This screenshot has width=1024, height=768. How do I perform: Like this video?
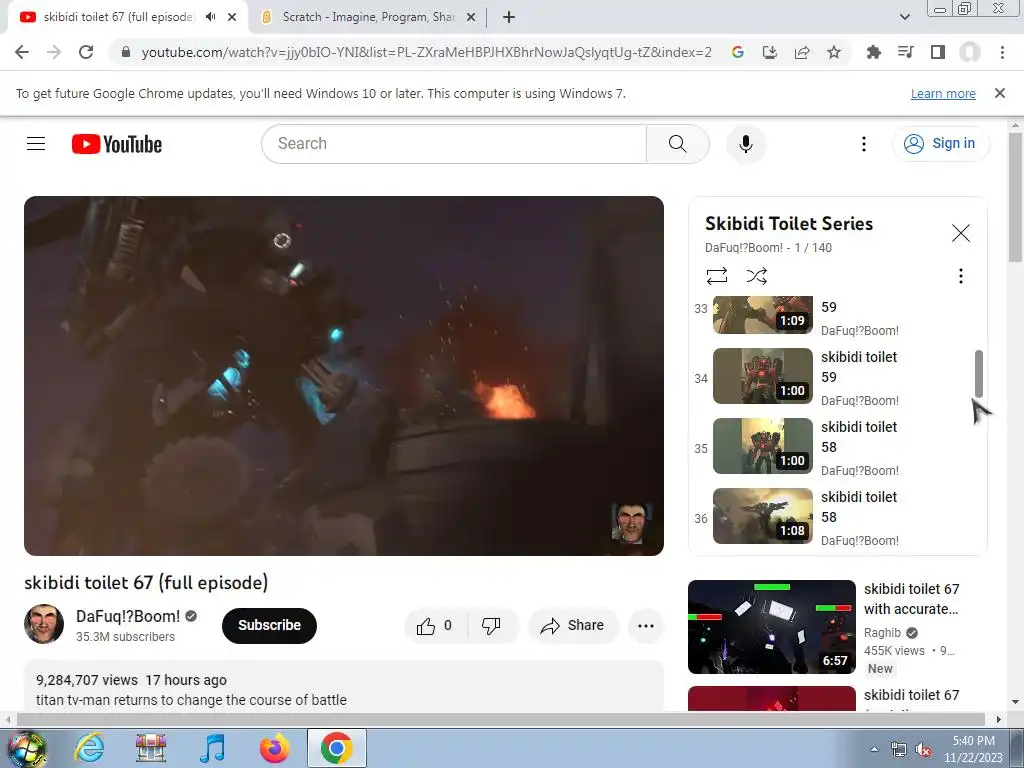[435, 626]
